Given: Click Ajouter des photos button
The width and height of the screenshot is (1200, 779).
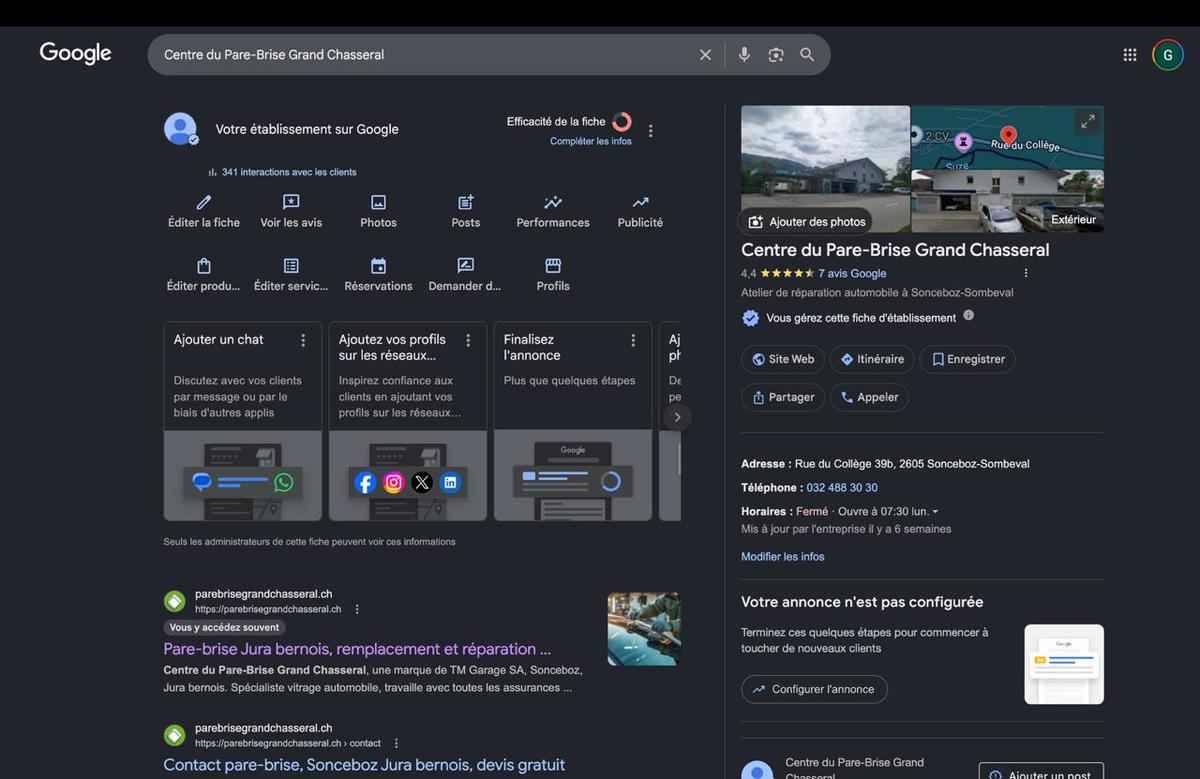Looking at the screenshot, I should click(x=805, y=221).
